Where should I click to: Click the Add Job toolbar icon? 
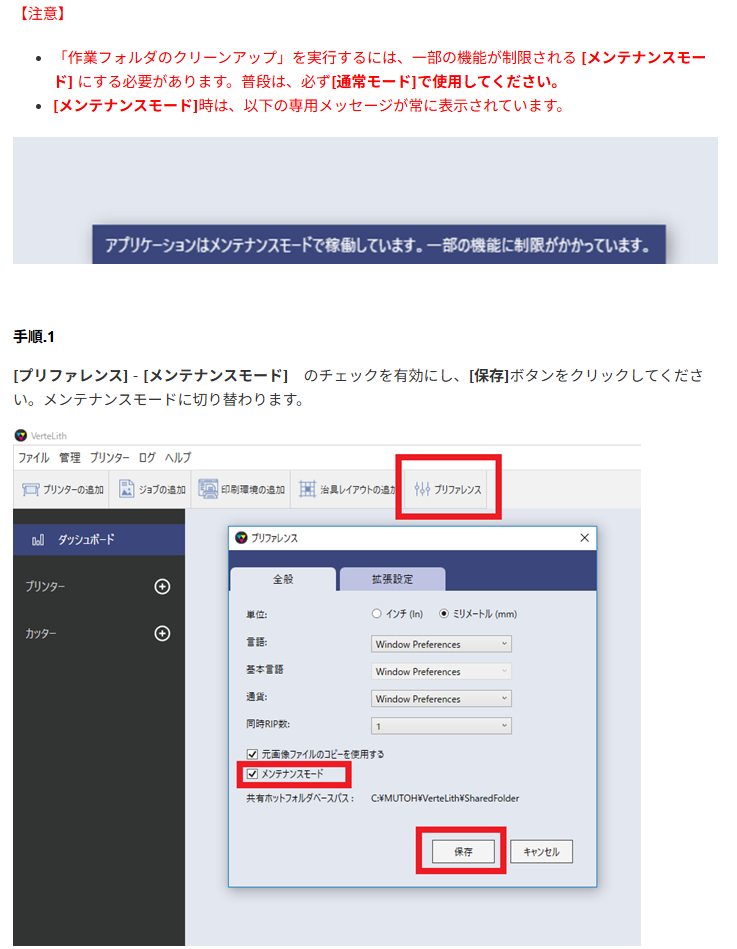[x=127, y=490]
